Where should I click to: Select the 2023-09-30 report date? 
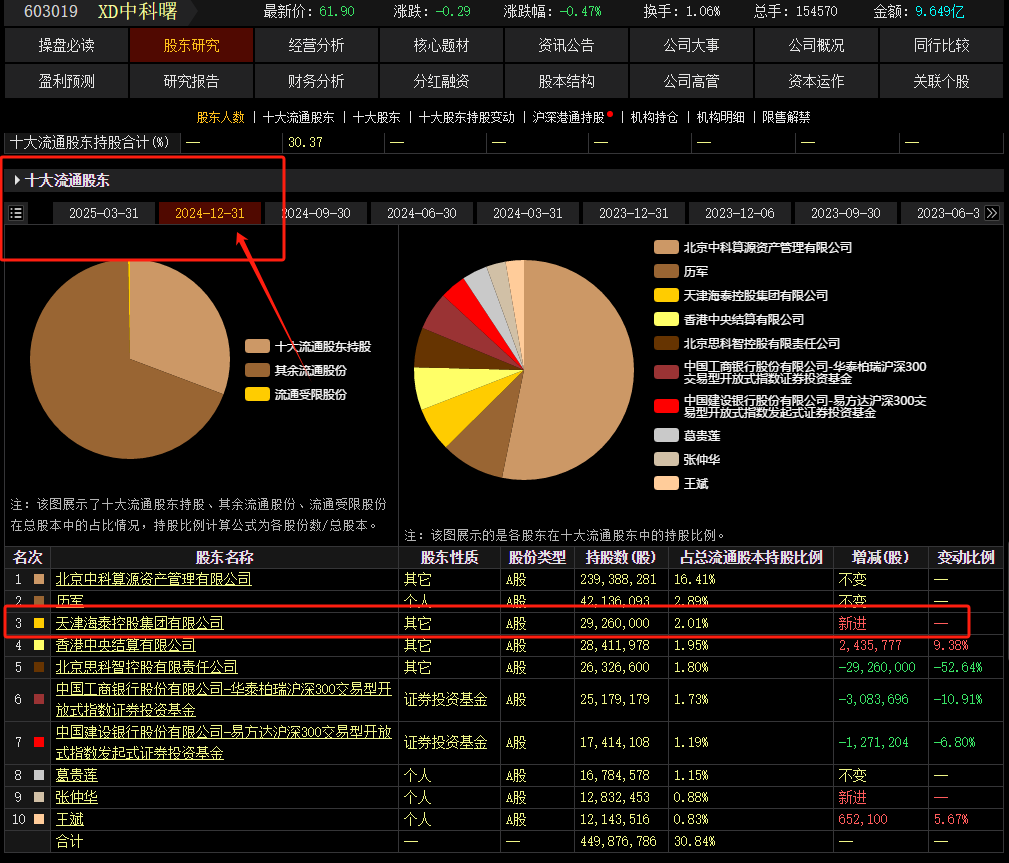click(846, 213)
